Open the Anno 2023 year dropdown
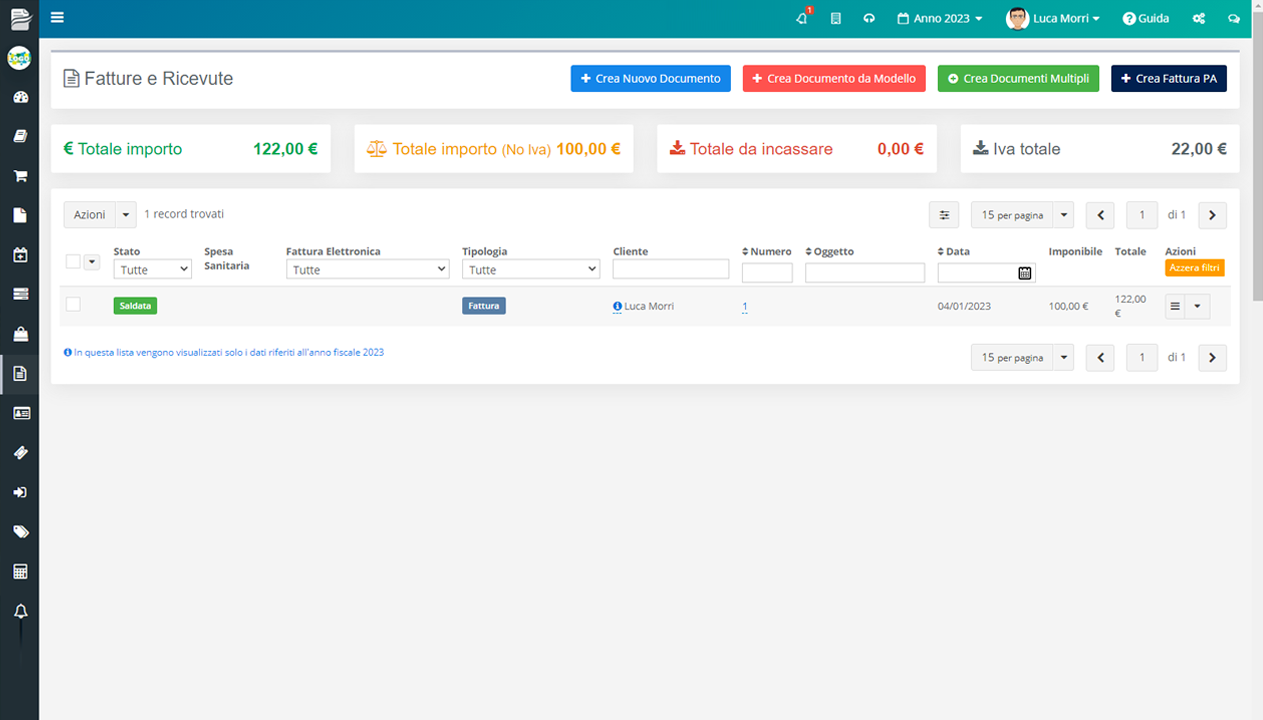1263x720 pixels. [939, 18]
